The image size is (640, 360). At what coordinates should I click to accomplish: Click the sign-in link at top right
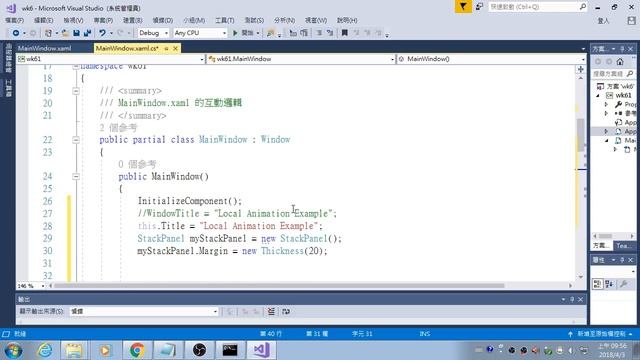click(x=603, y=21)
